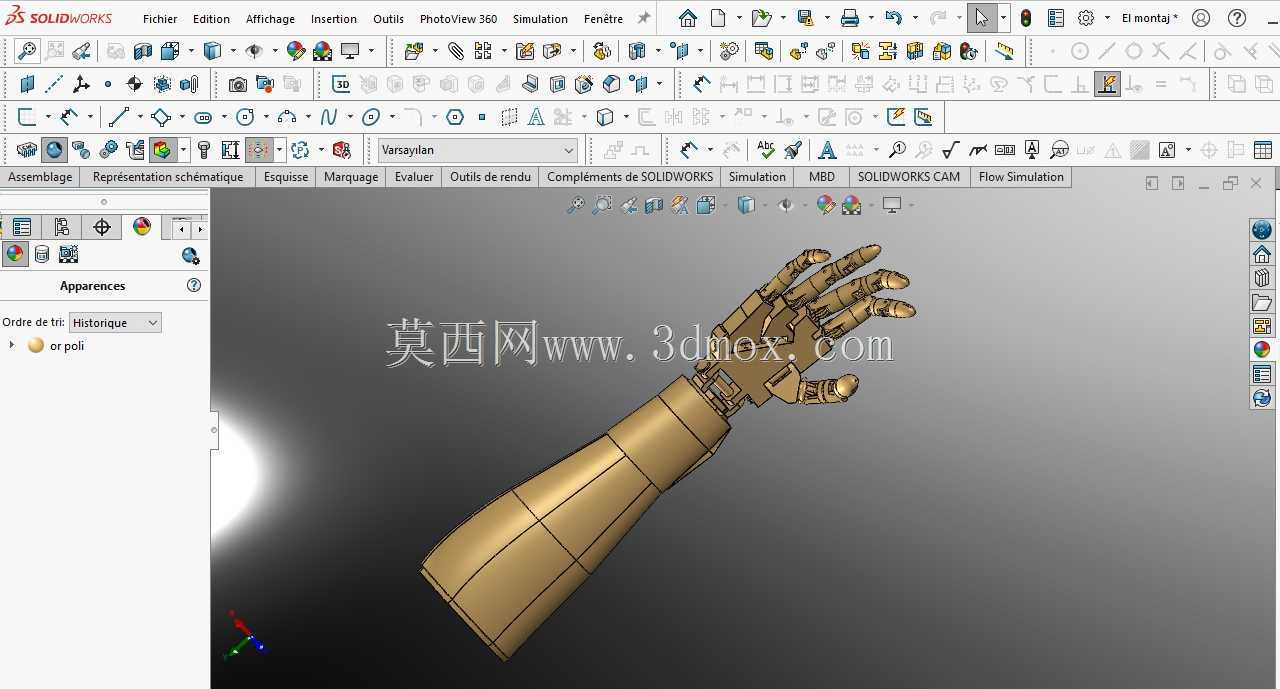Click the Print icon
The image size is (1280, 689).
850,18
